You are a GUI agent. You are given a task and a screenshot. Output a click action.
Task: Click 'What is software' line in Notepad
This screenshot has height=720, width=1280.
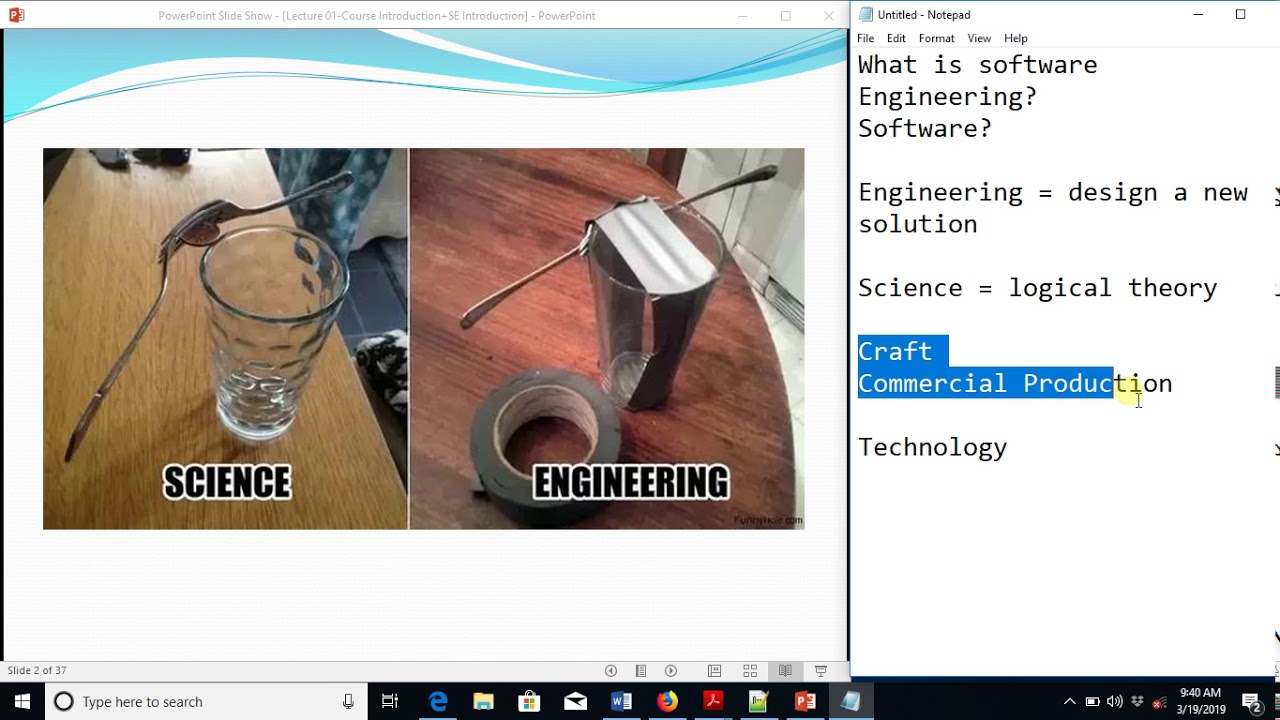pos(977,65)
